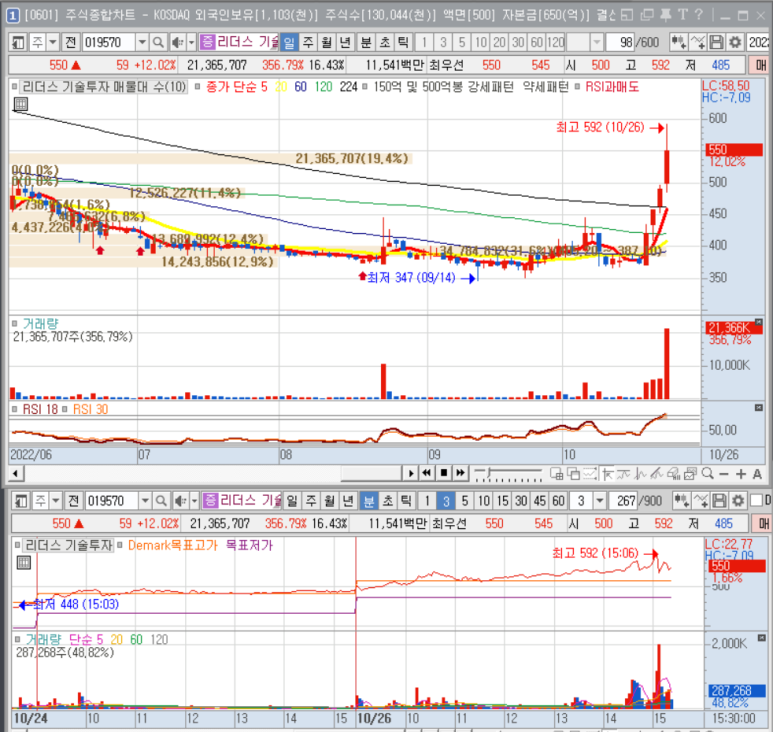Click crosshair cursor tool in bottom toolbar
Screen dimensions: 773x732
coord(607,474)
